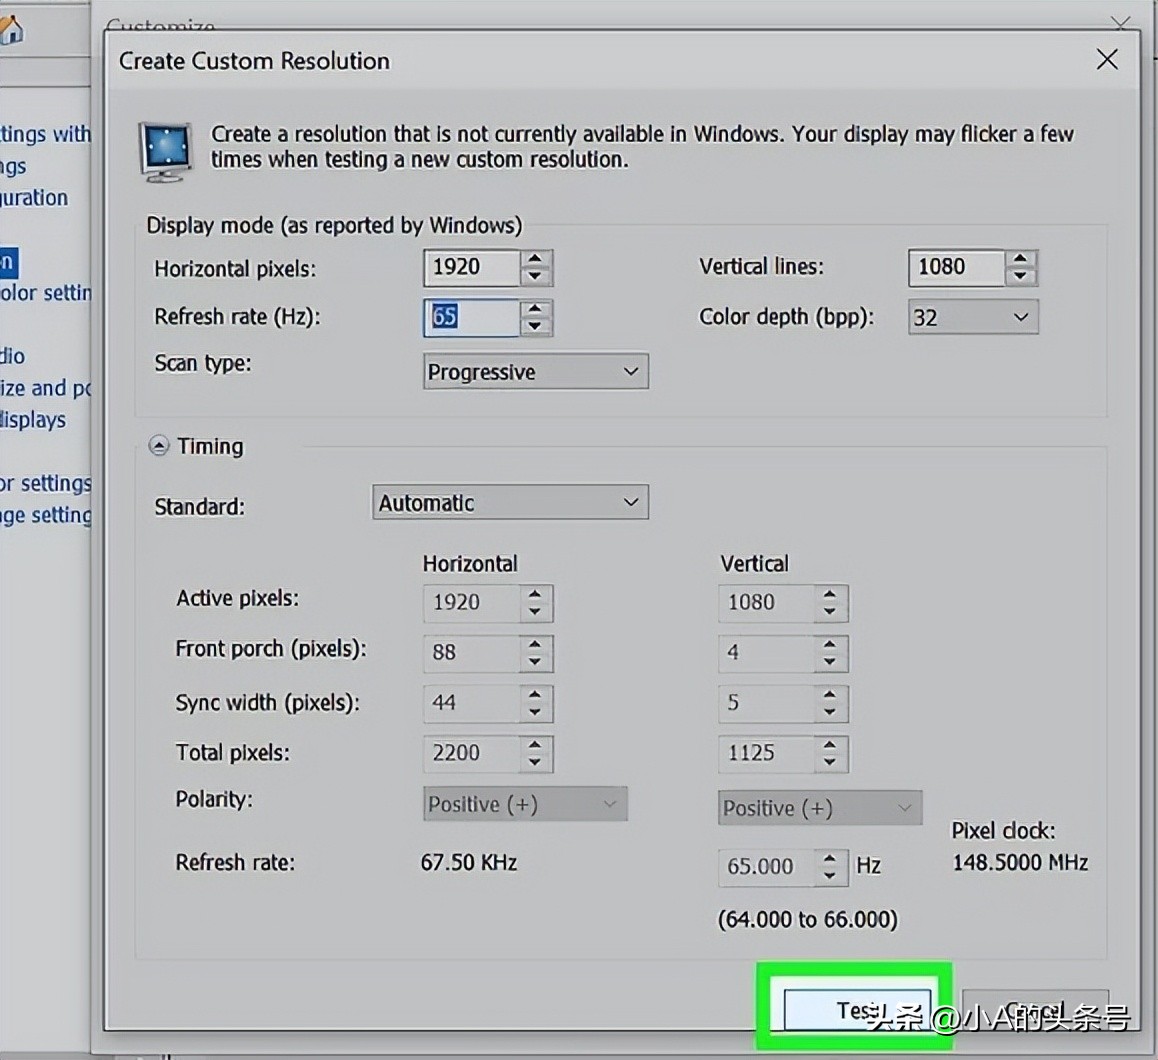Decrease vertical Front porch 4 value
This screenshot has width=1158, height=1060.
tap(830, 663)
